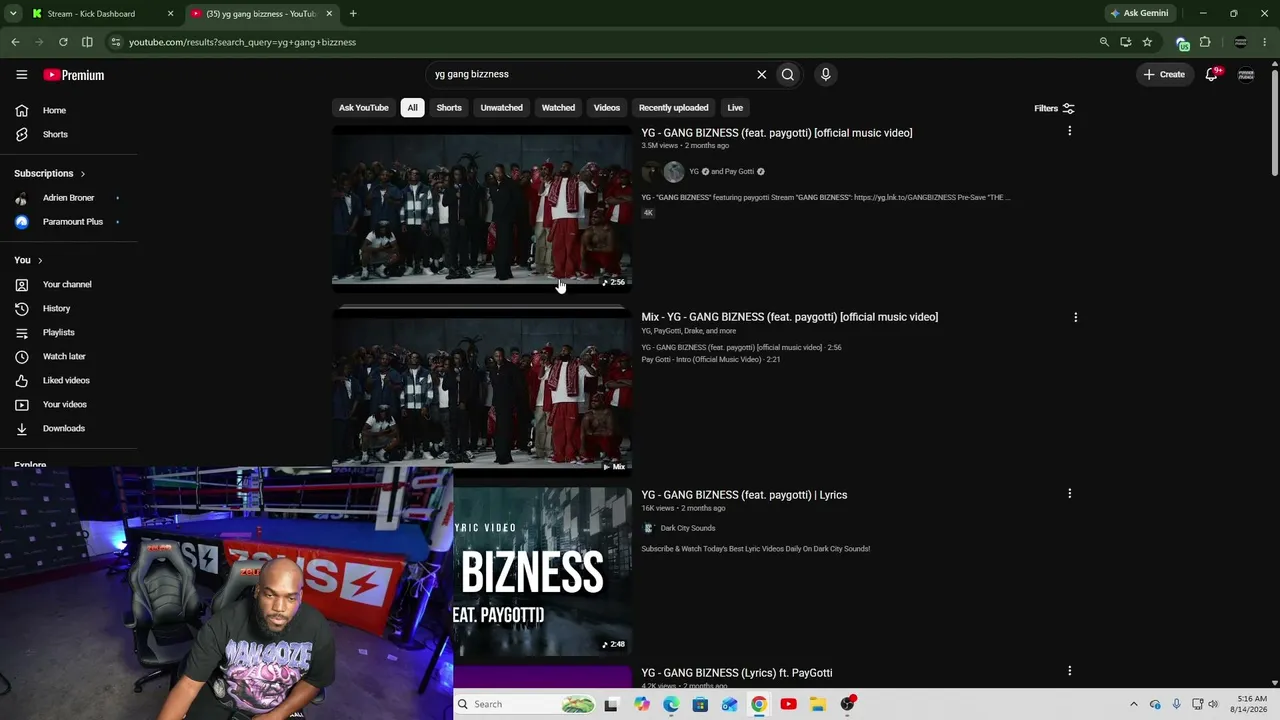Viewport: 1280px width, 720px height.
Task: Click the address bar URL
Action: pos(242,42)
